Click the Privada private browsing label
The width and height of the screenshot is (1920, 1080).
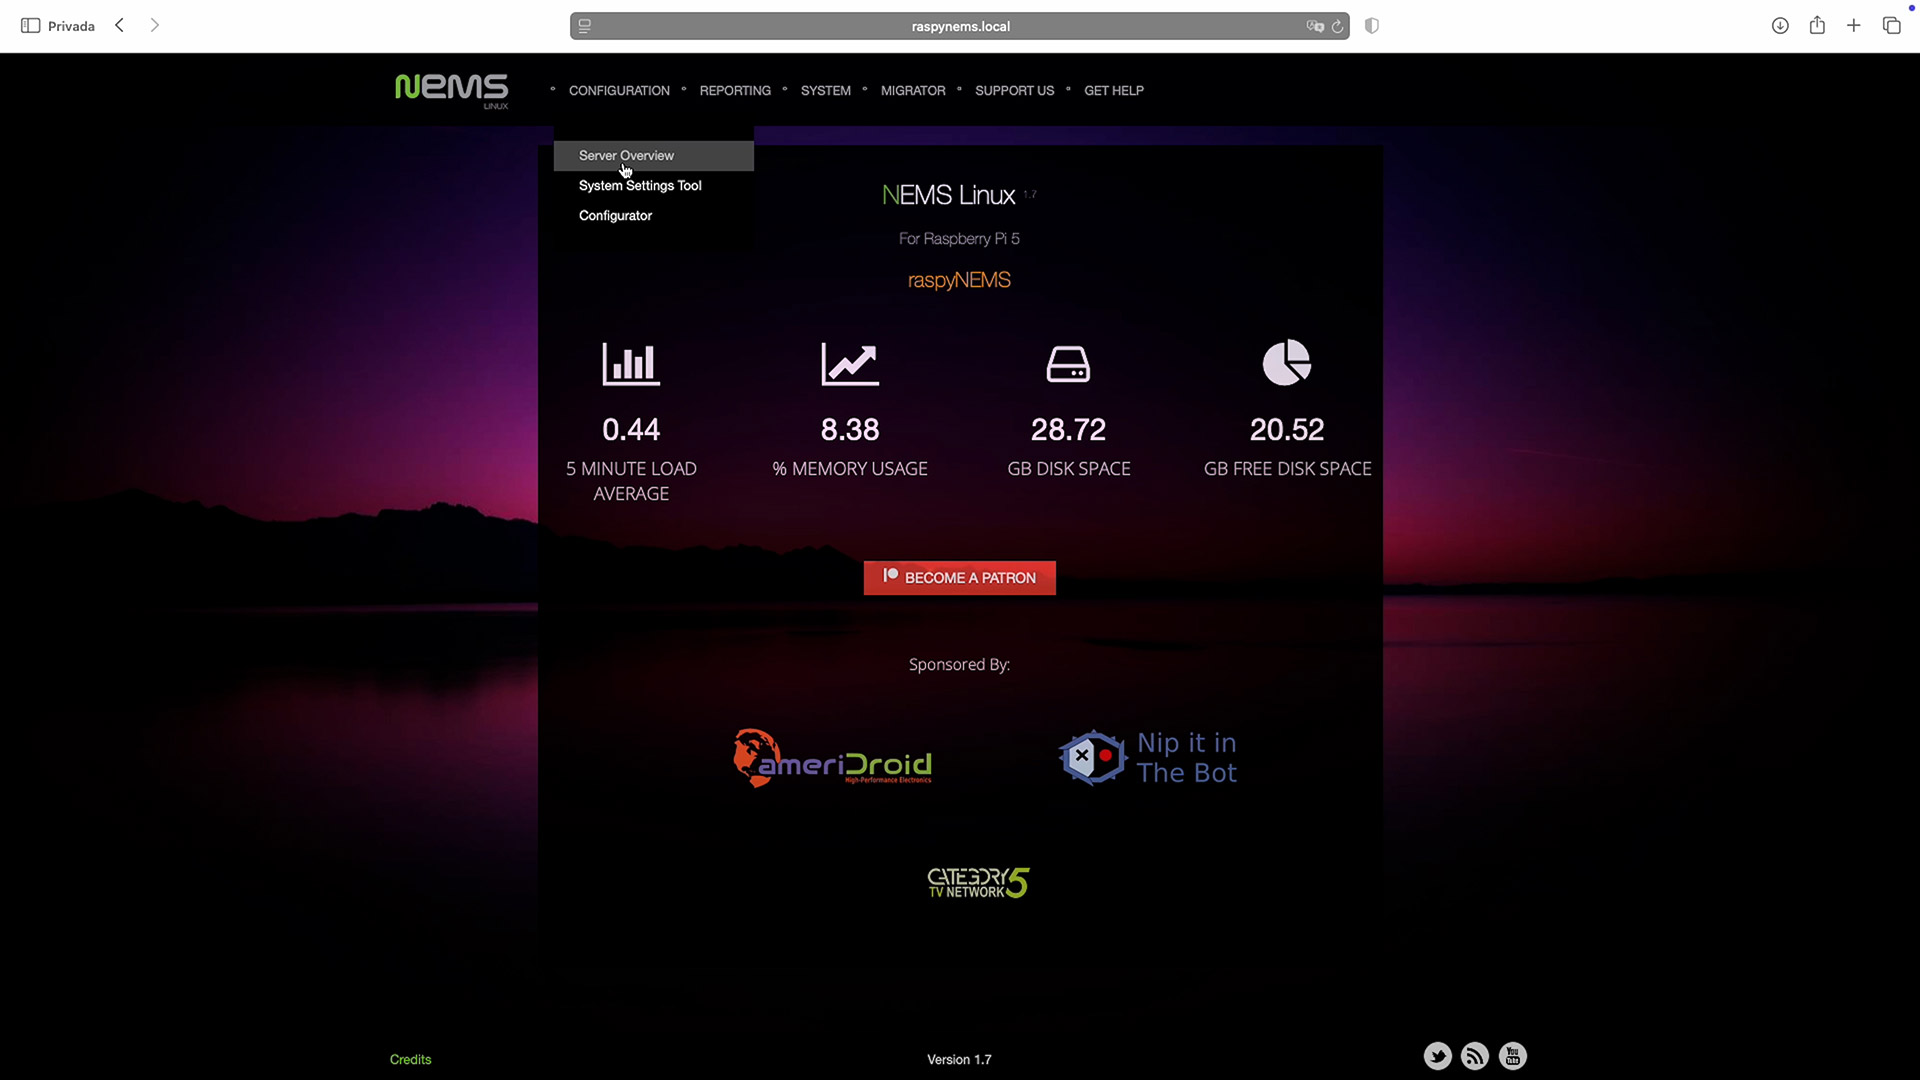(x=71, y=26)
